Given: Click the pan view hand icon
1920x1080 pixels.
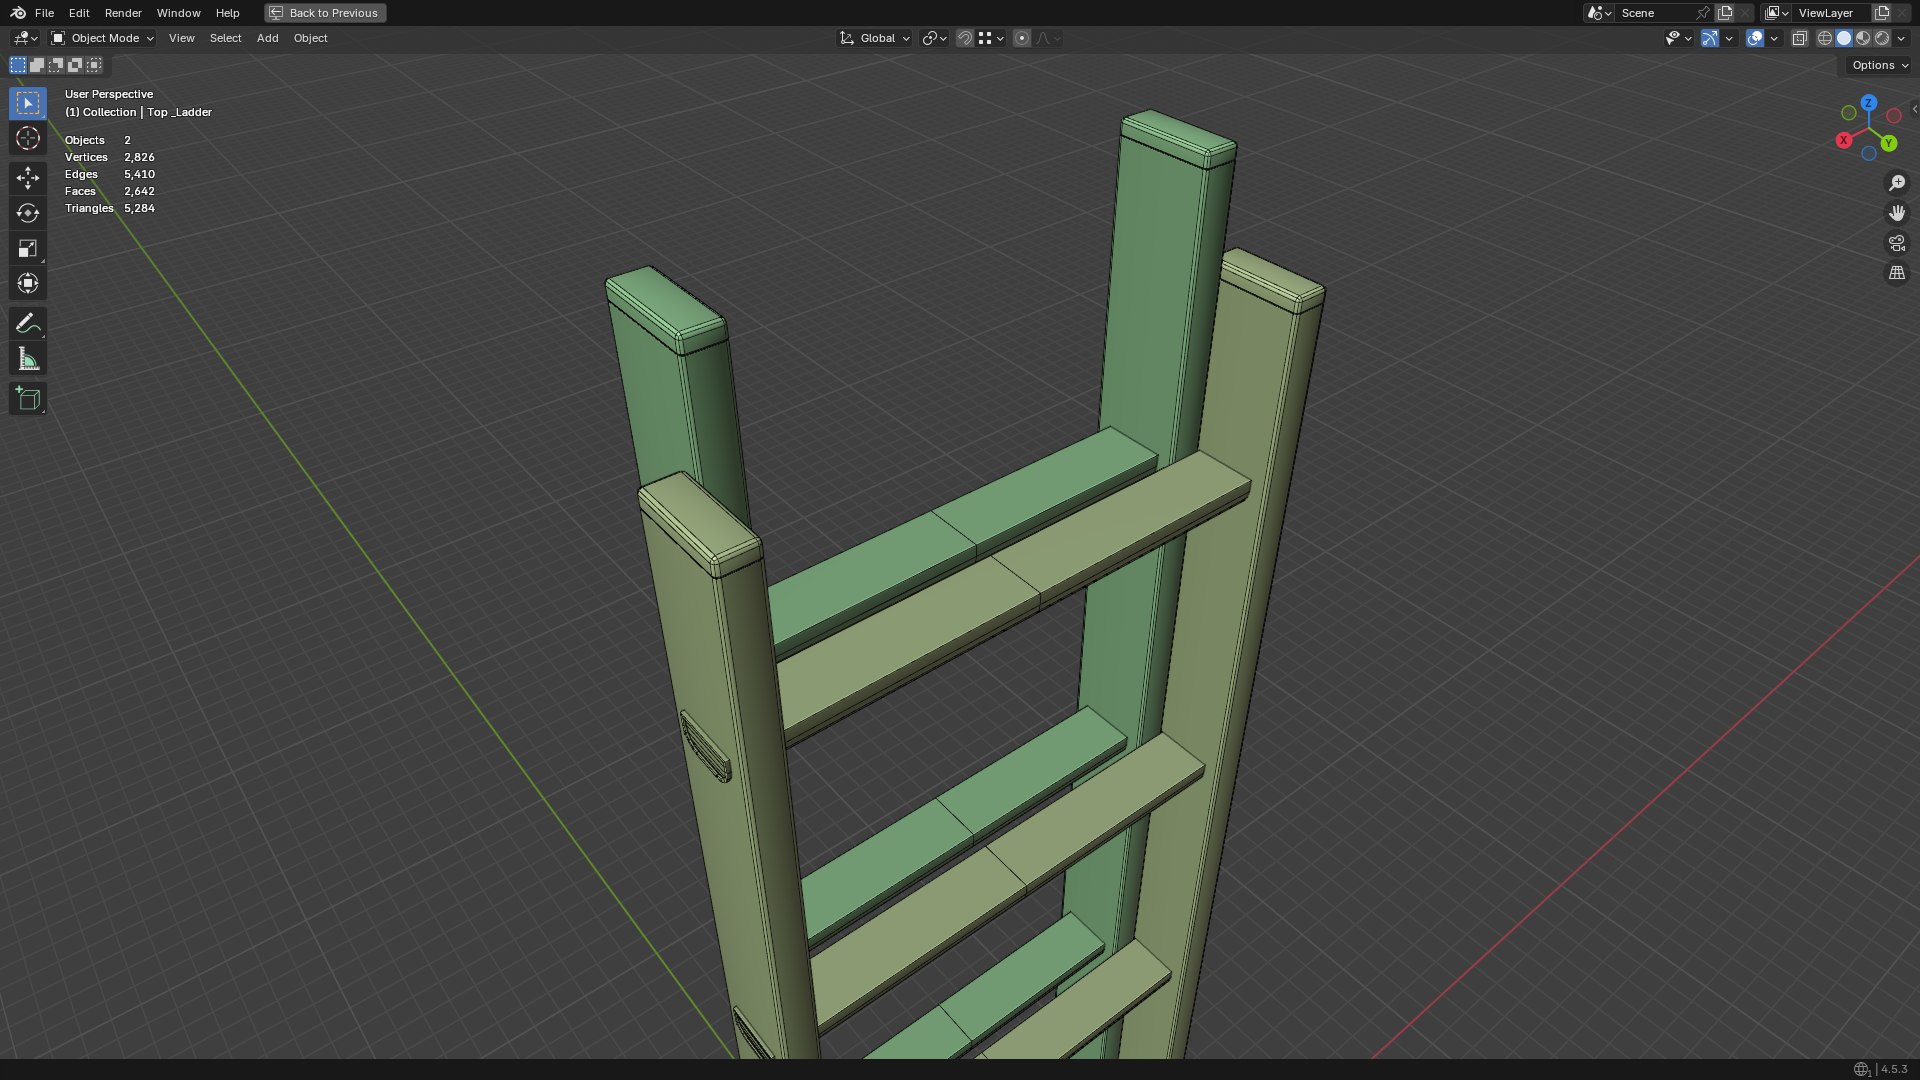Looking at the screenshot, I should tap(1896, 213).
